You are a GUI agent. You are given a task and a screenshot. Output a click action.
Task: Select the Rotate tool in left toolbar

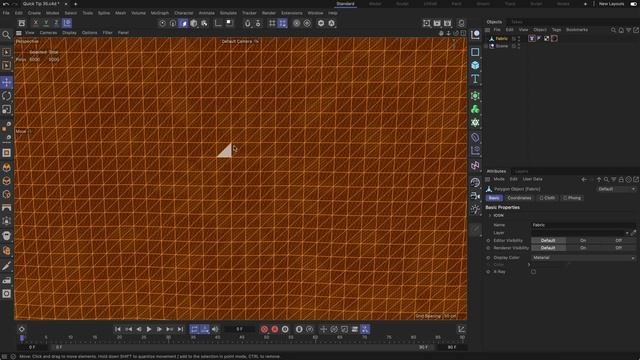pyautogui.click(x=7, y=96)
